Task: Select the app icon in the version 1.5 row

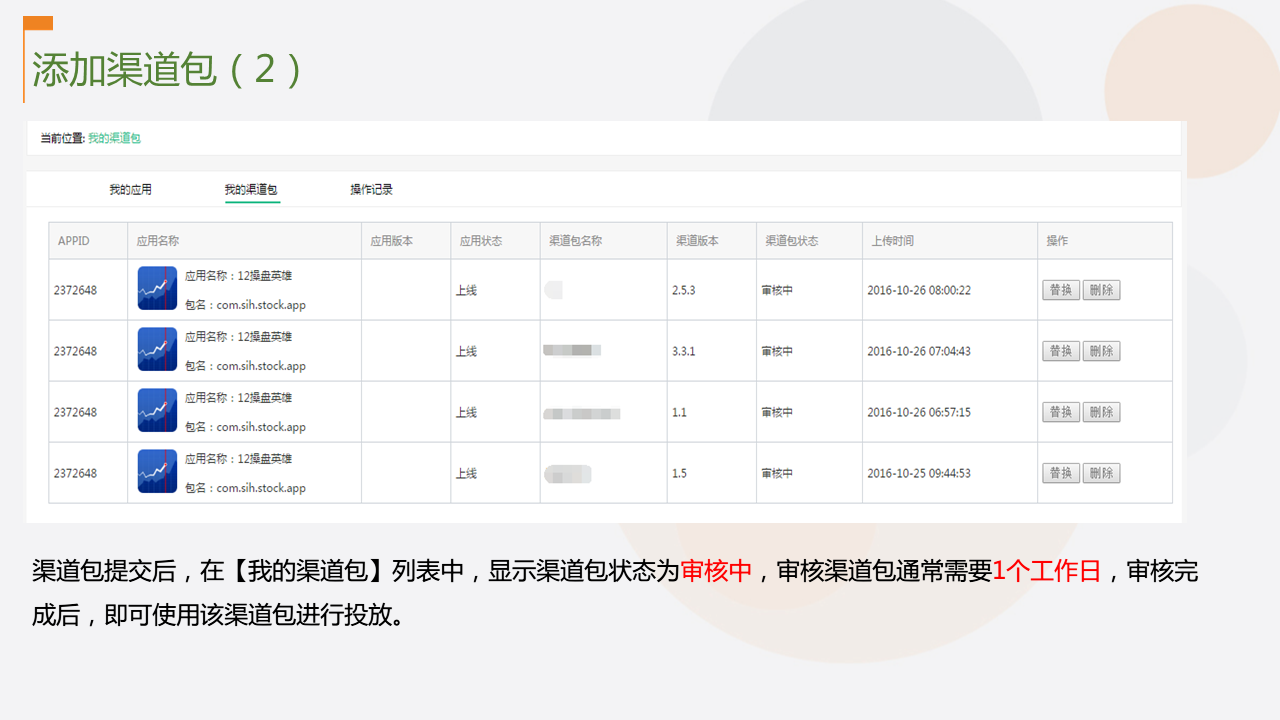Action: pyautogui.click(x=157, y=471)
